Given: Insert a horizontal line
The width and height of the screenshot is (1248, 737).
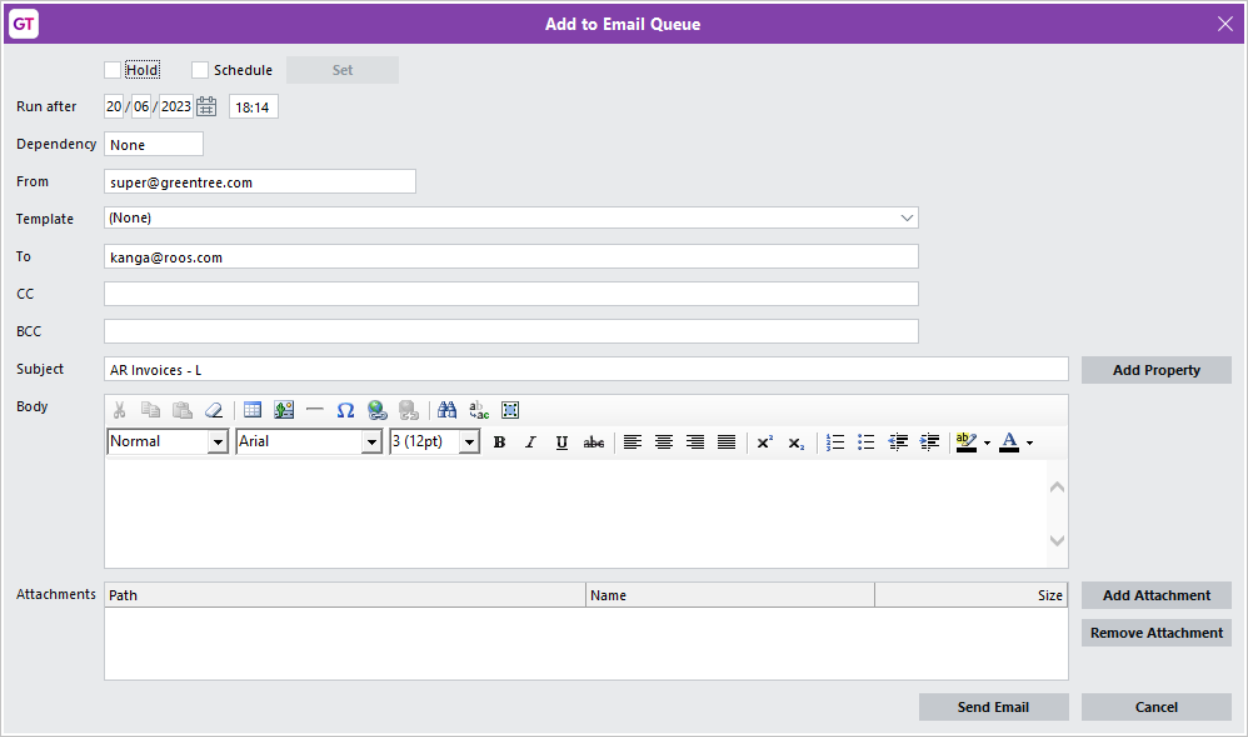Looking at the screenshot, I should [315, 410].
